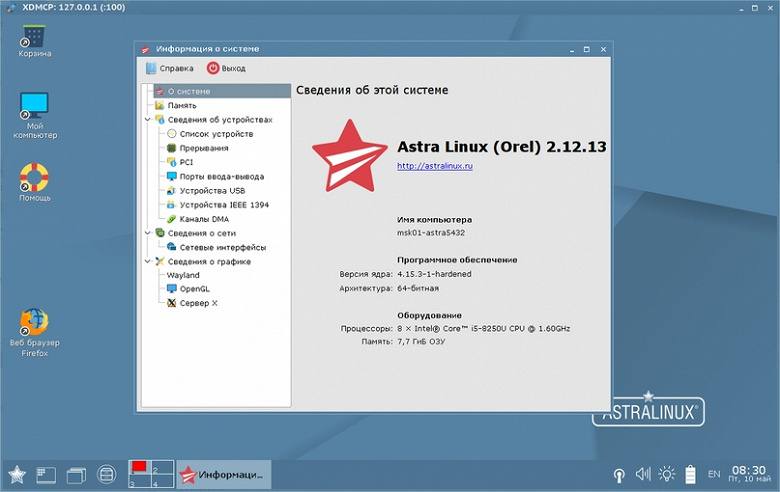Select the PCI entry icon
The image size is (780, 492).
(172, 162)
